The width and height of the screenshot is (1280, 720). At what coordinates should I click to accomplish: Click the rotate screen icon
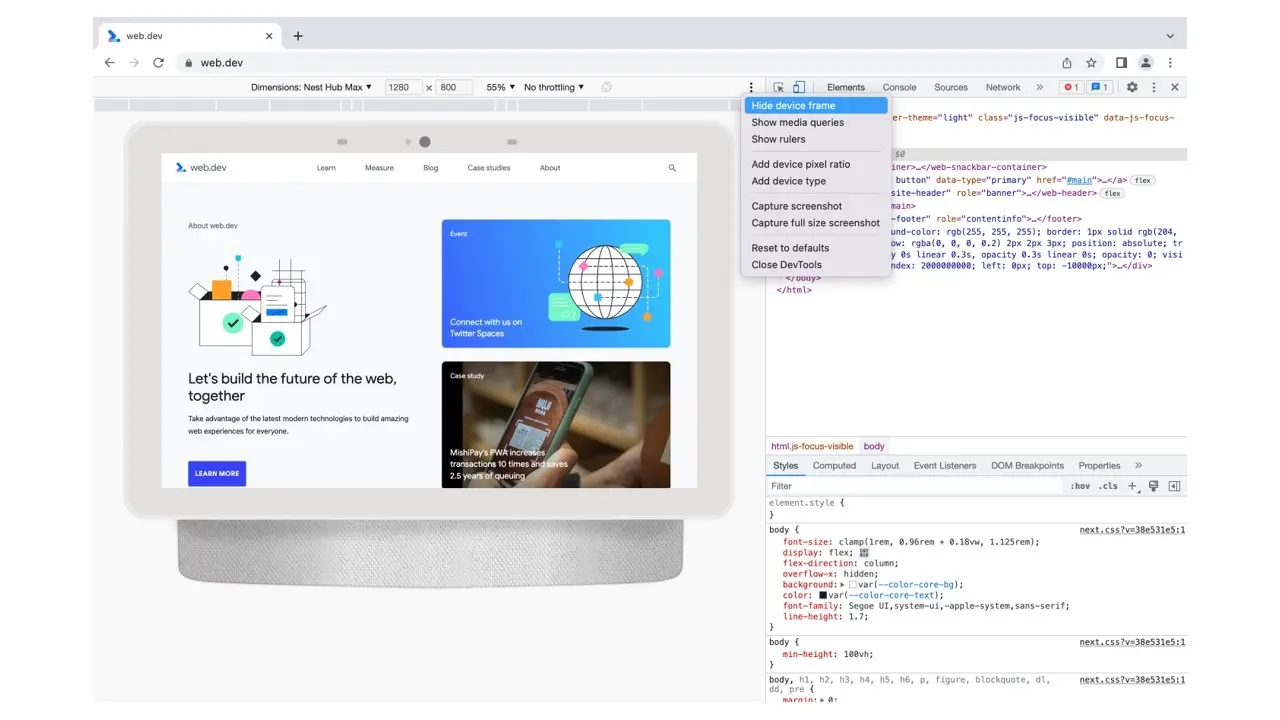[606, 88]
